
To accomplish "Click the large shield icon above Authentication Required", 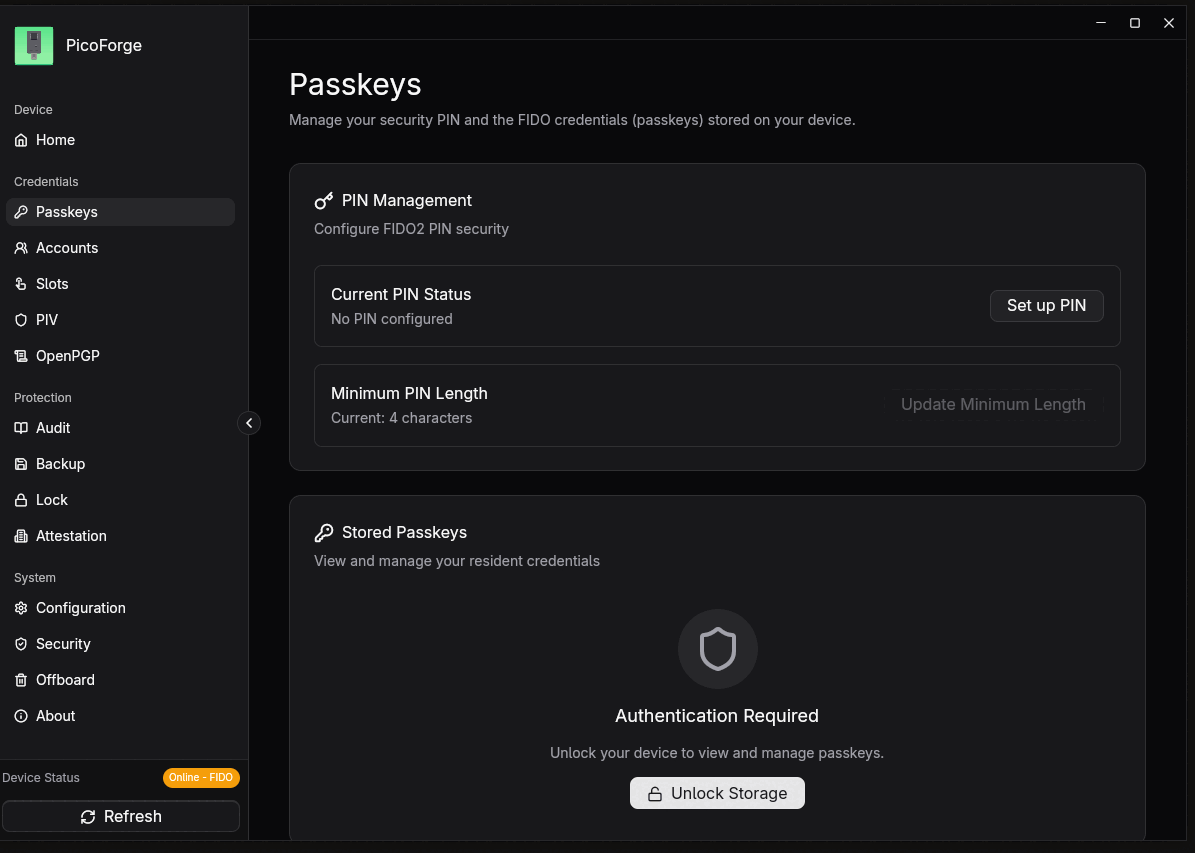I will pyautogui.click(x=718, y=649).
